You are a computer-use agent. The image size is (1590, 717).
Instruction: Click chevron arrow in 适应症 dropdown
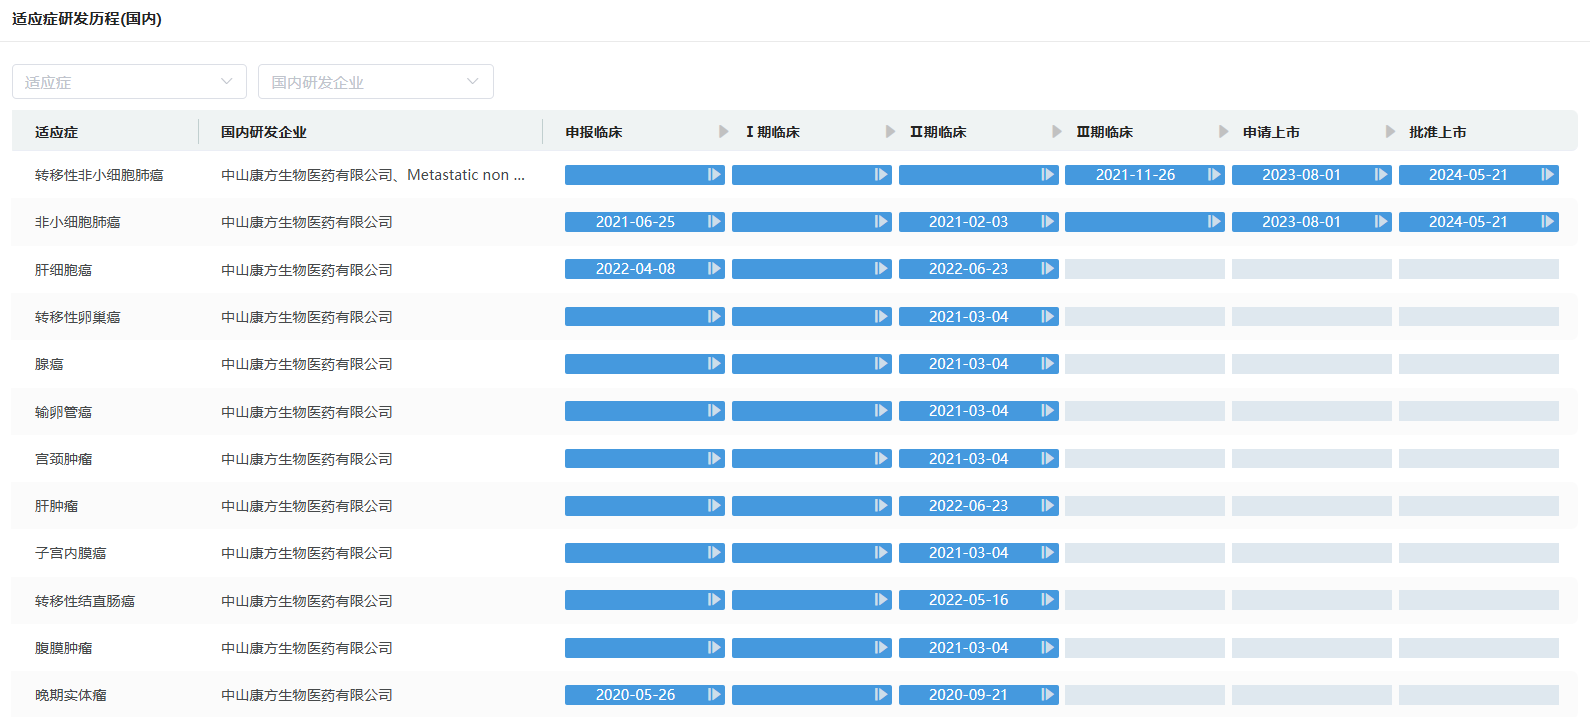[227, 82]
